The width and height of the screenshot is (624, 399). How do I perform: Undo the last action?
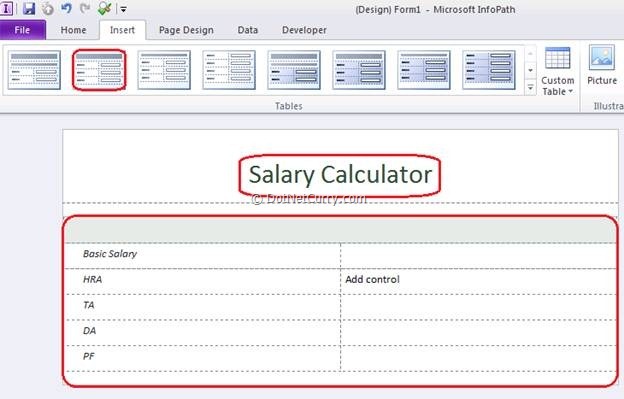(x=66, y=8)
